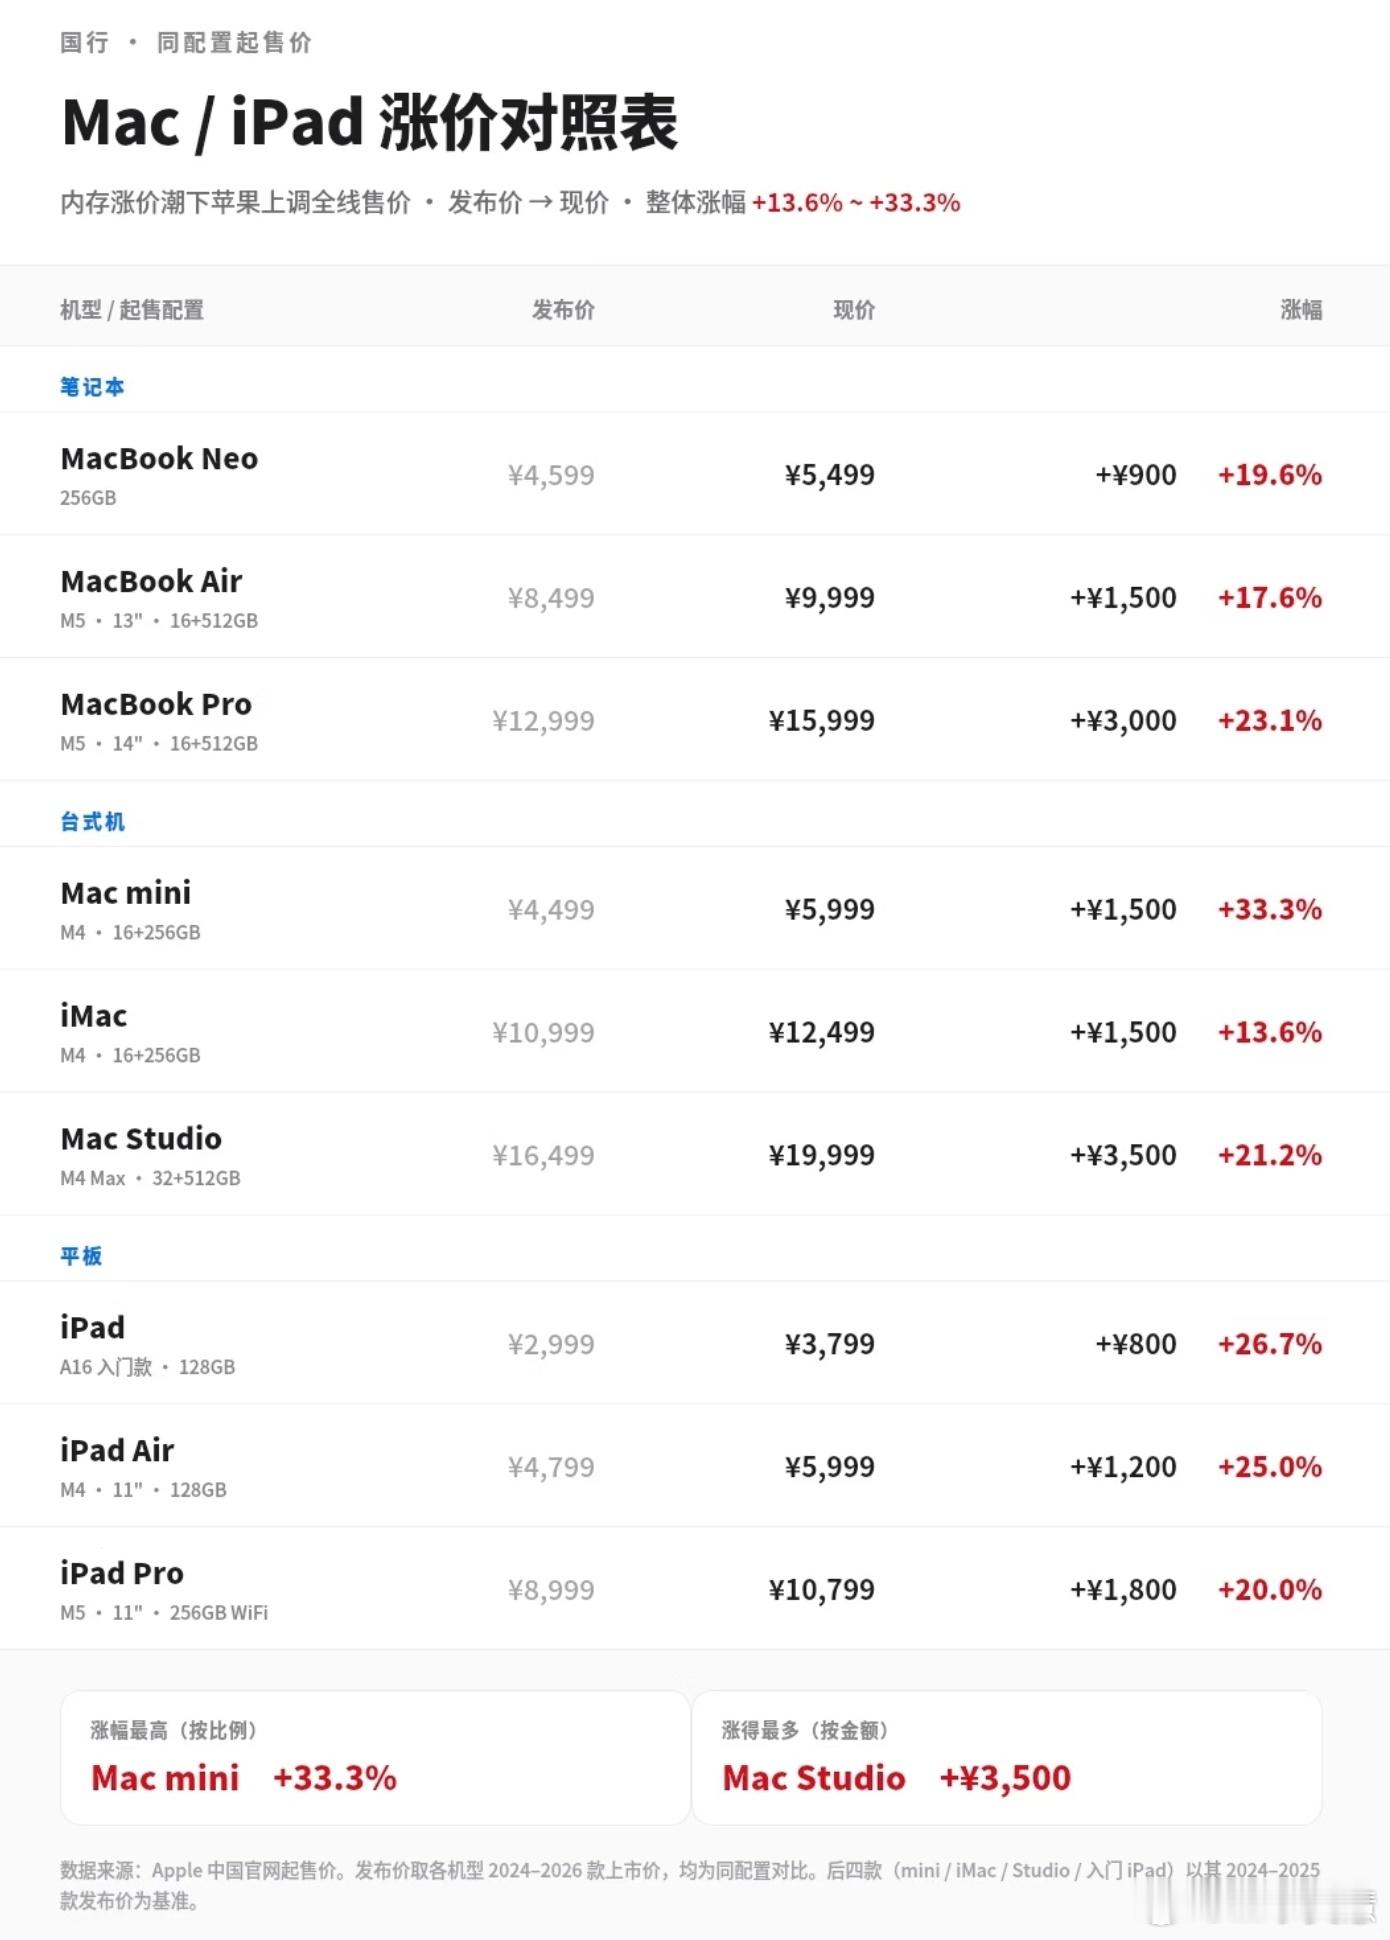Open the 笔记本 section label

tap(92, 387)
